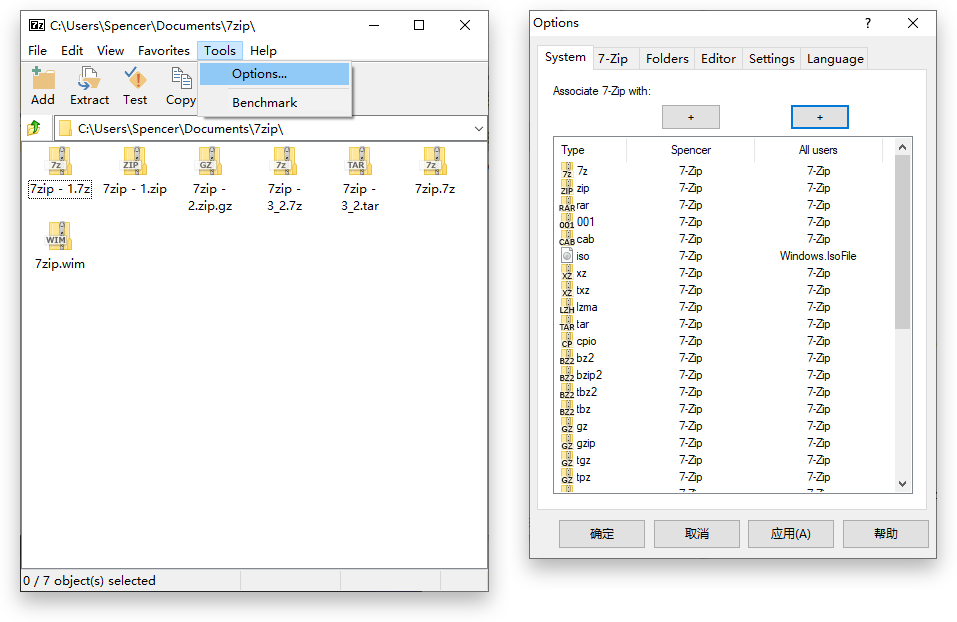Open the View menu
Image resolution: width=957 pixels, height=622 pixels.
[x=110, y=51]
